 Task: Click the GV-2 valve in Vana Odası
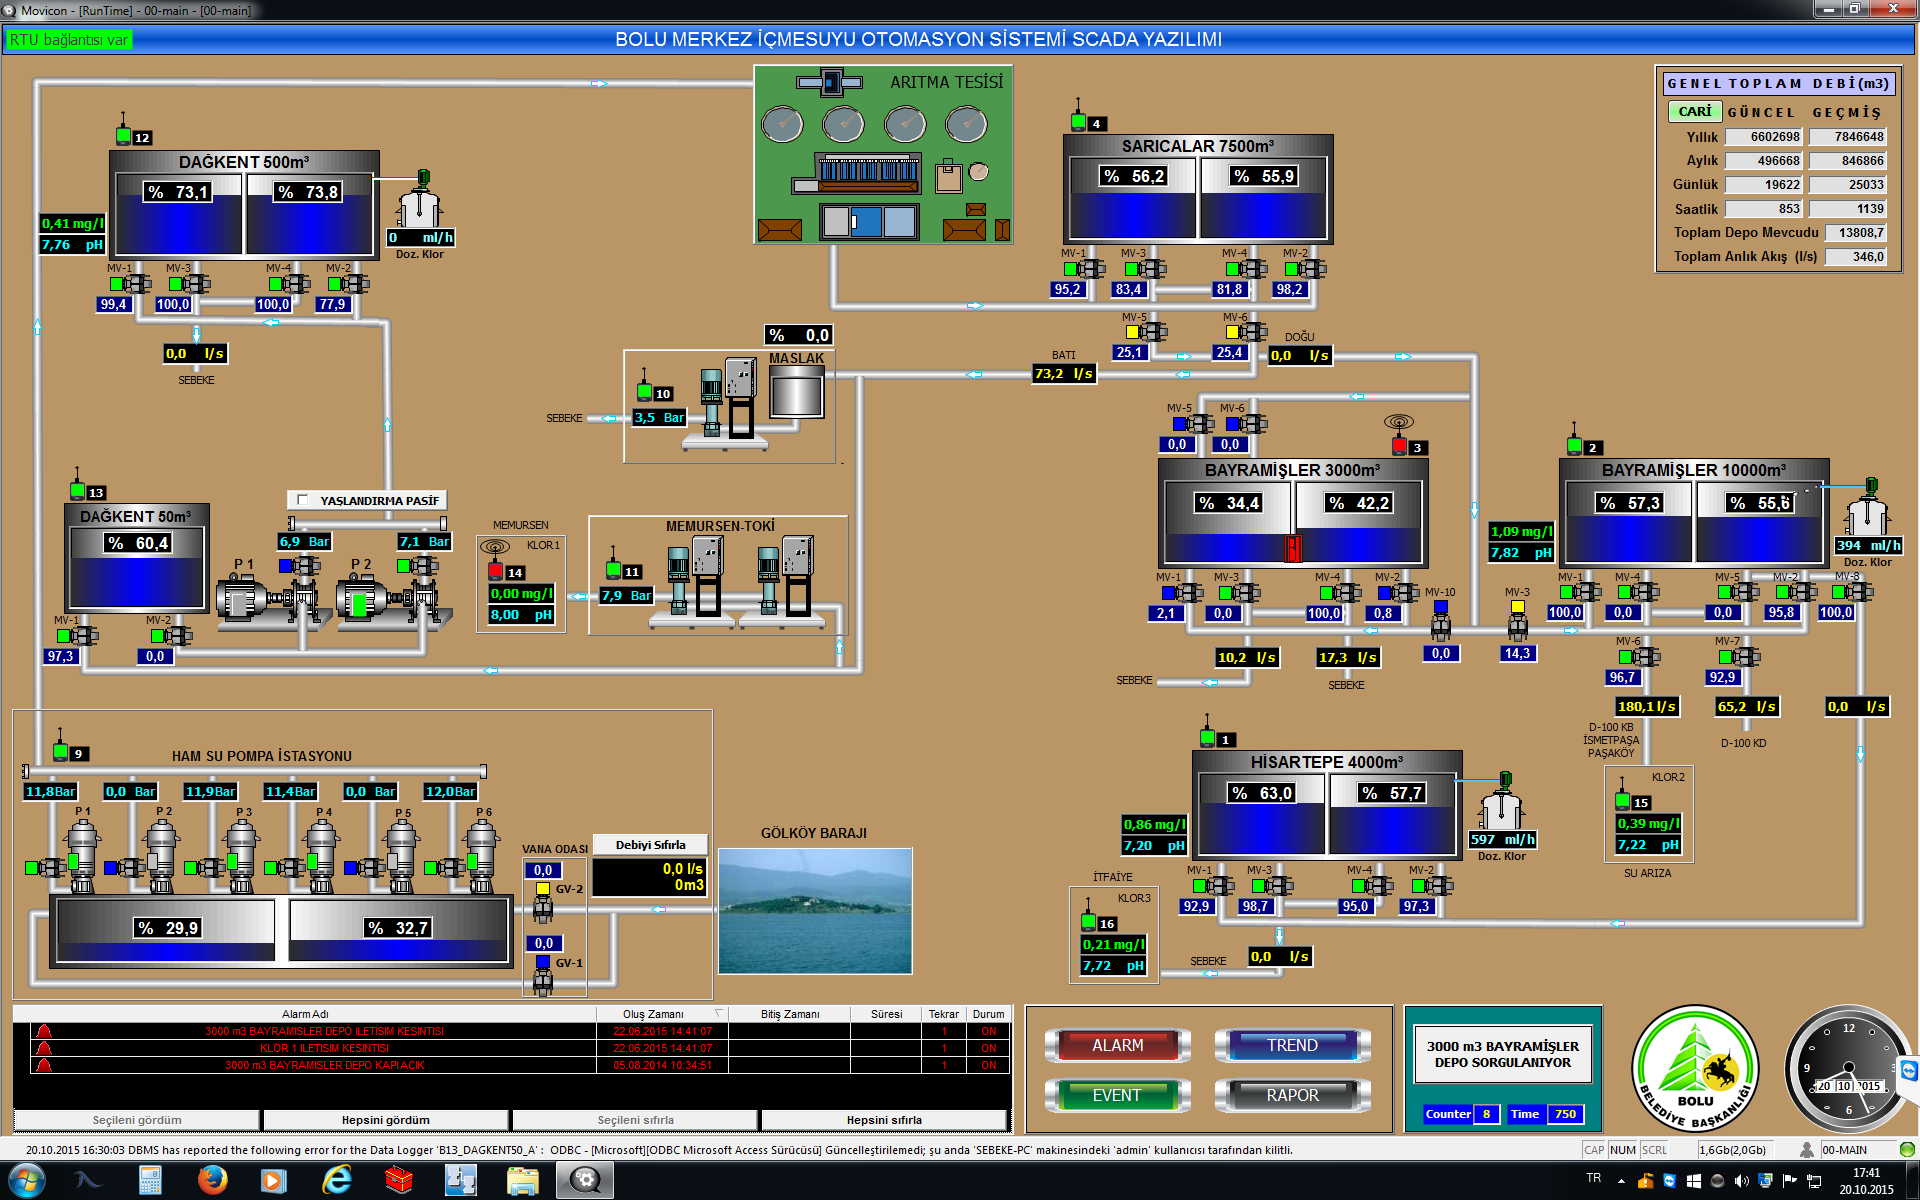[x=543, y=901]
